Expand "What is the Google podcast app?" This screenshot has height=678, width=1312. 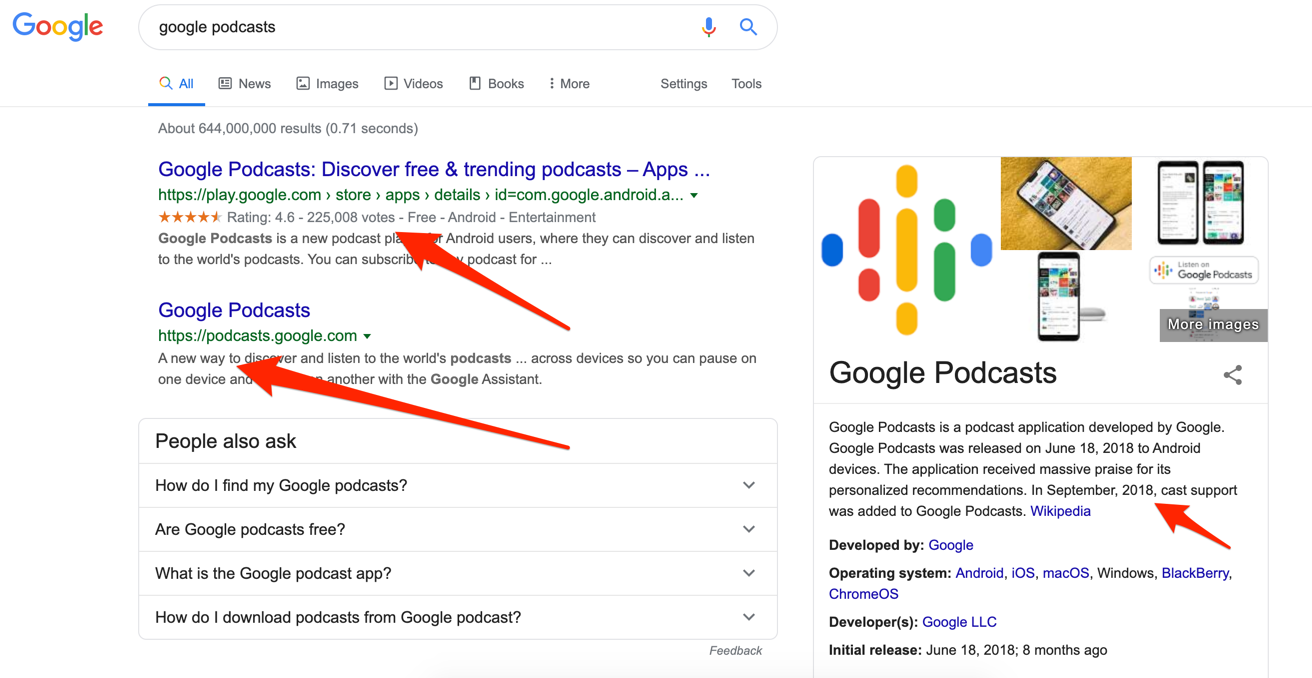tap(458, 573)
